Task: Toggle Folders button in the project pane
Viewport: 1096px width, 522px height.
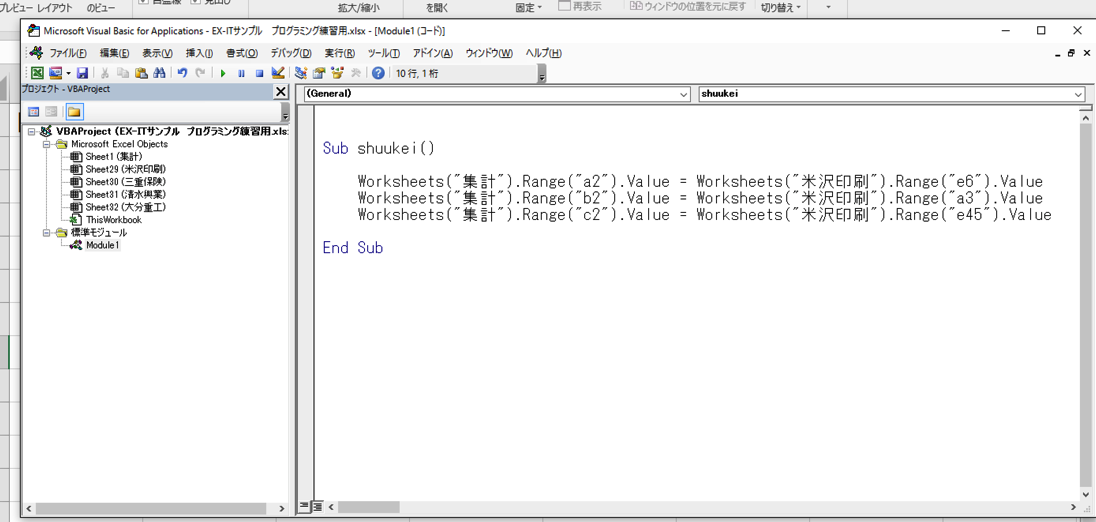Action: tap(74, 112)
